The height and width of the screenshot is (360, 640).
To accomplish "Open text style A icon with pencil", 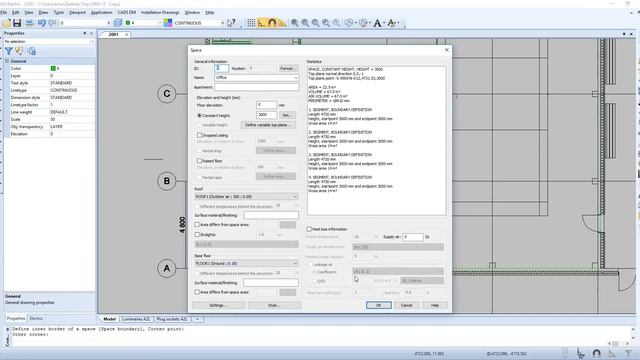I will 391,23.
